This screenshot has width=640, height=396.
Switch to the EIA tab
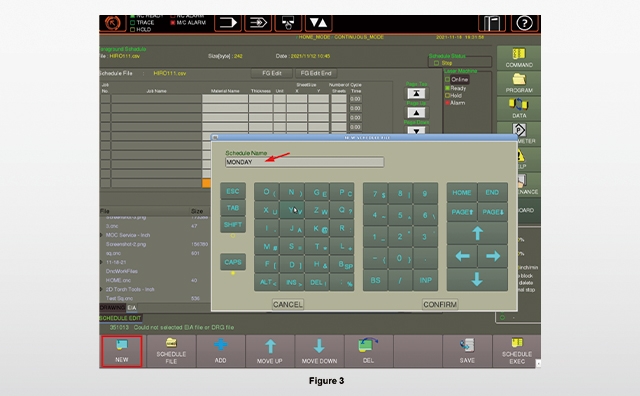point(132,308)
